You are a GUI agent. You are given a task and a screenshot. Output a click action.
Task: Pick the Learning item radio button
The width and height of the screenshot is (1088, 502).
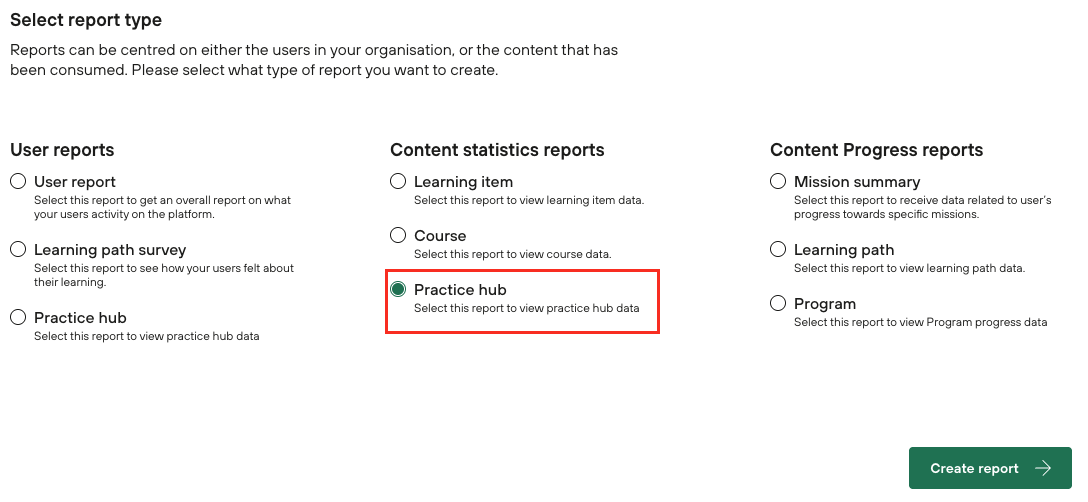click(398, 182)
